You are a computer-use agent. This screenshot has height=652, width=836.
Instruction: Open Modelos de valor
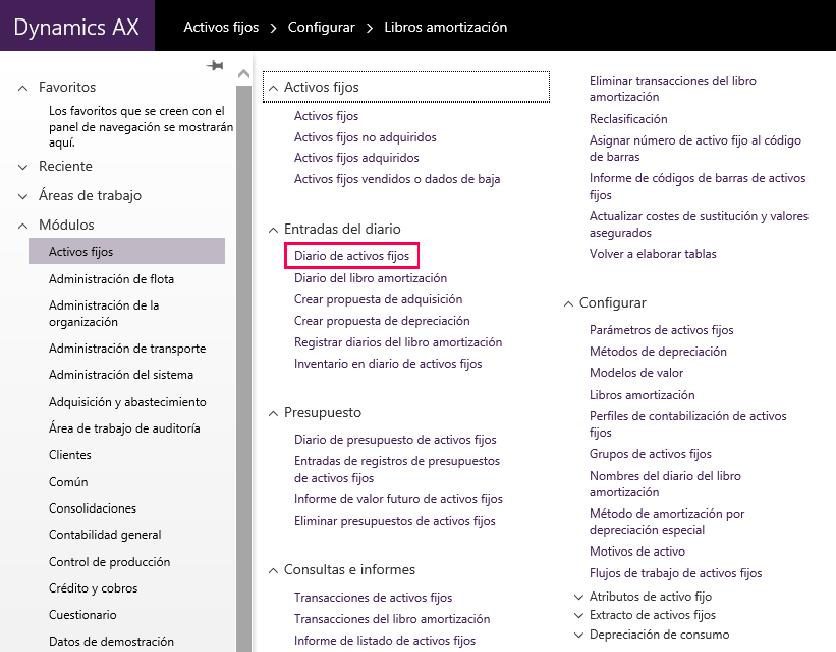(637, 373)
